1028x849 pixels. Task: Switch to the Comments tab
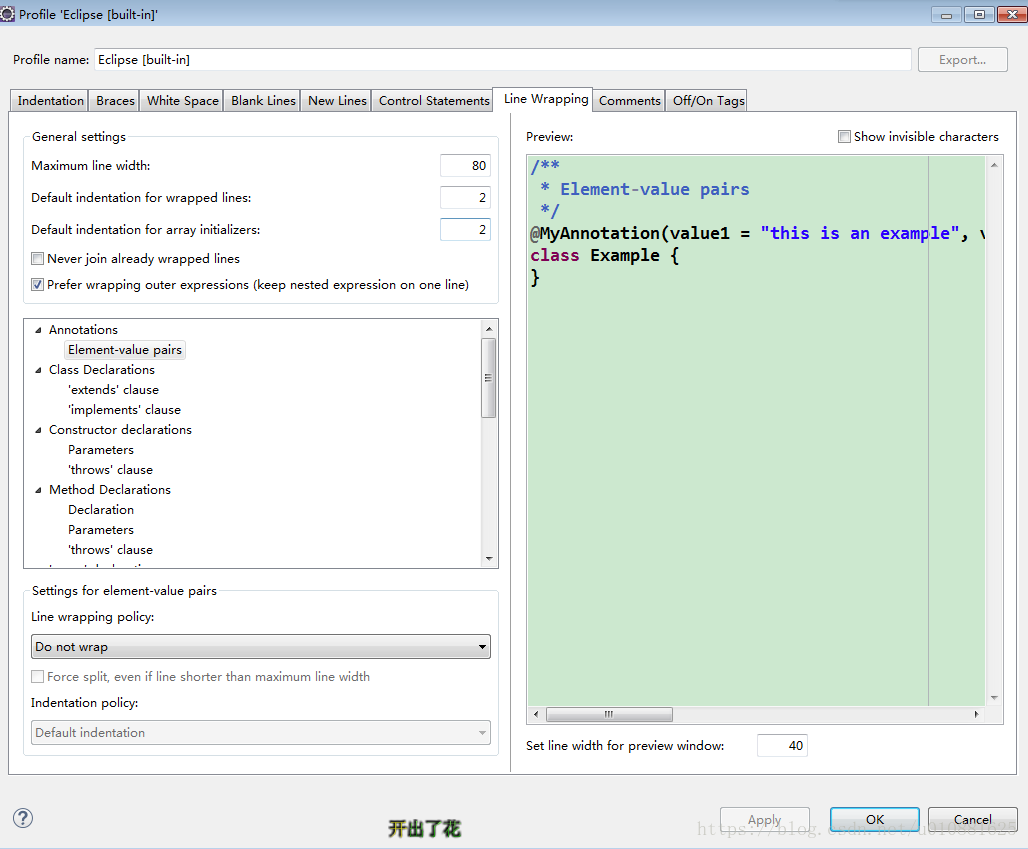(629, 100)
